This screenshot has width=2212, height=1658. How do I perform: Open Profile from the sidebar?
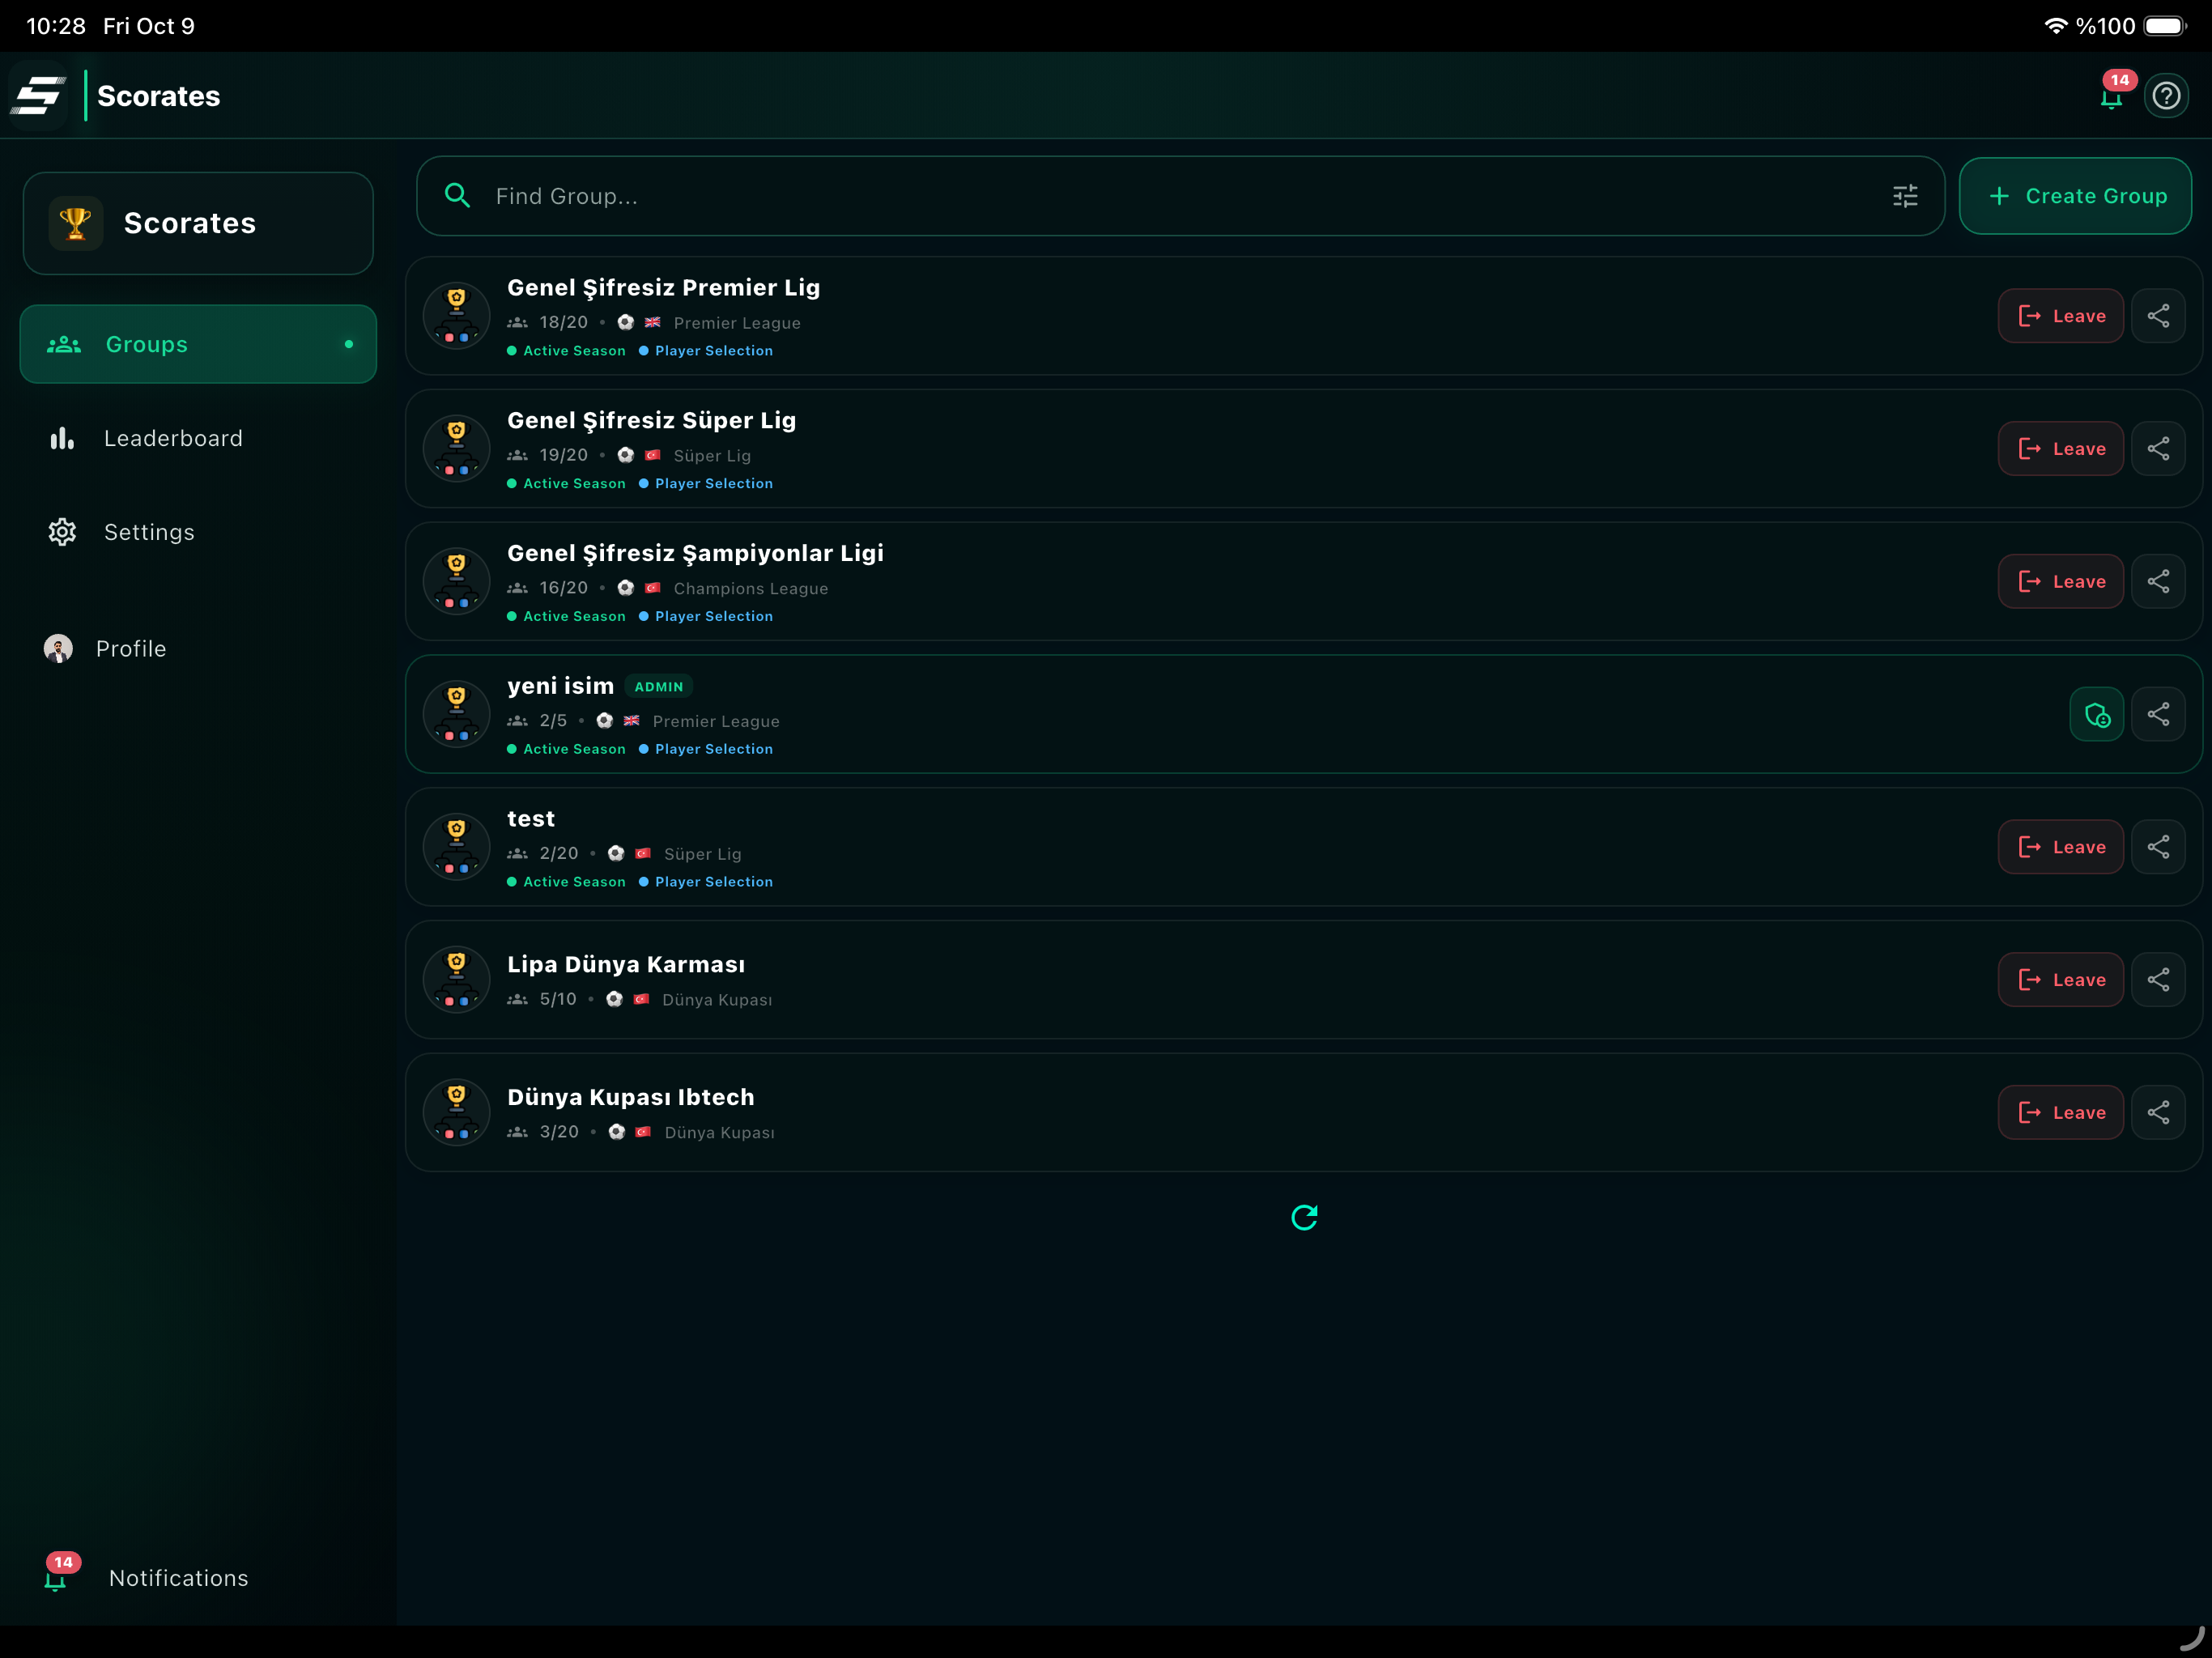pos(198,649)
